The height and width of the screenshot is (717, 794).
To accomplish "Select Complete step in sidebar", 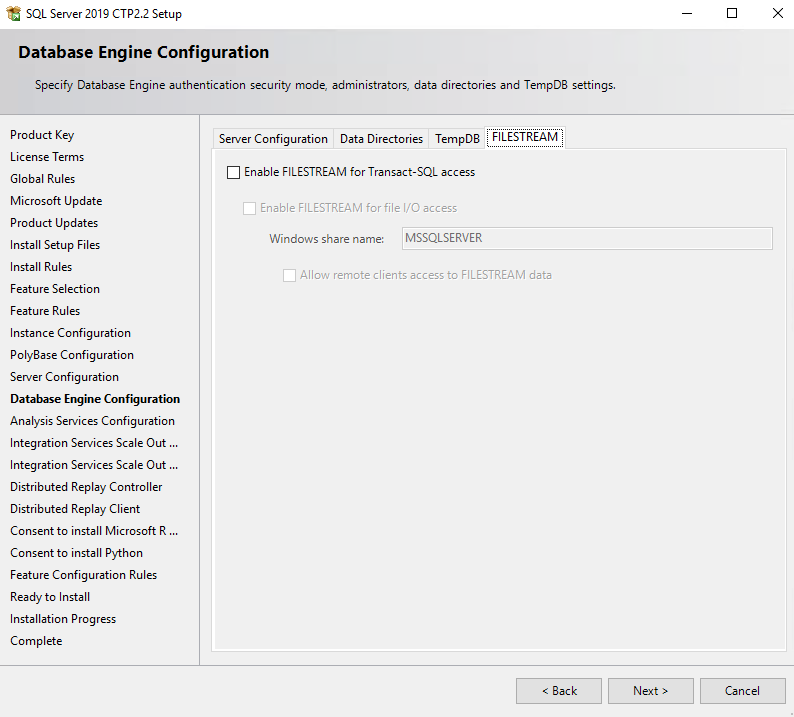I will click(x=36, y=641).
